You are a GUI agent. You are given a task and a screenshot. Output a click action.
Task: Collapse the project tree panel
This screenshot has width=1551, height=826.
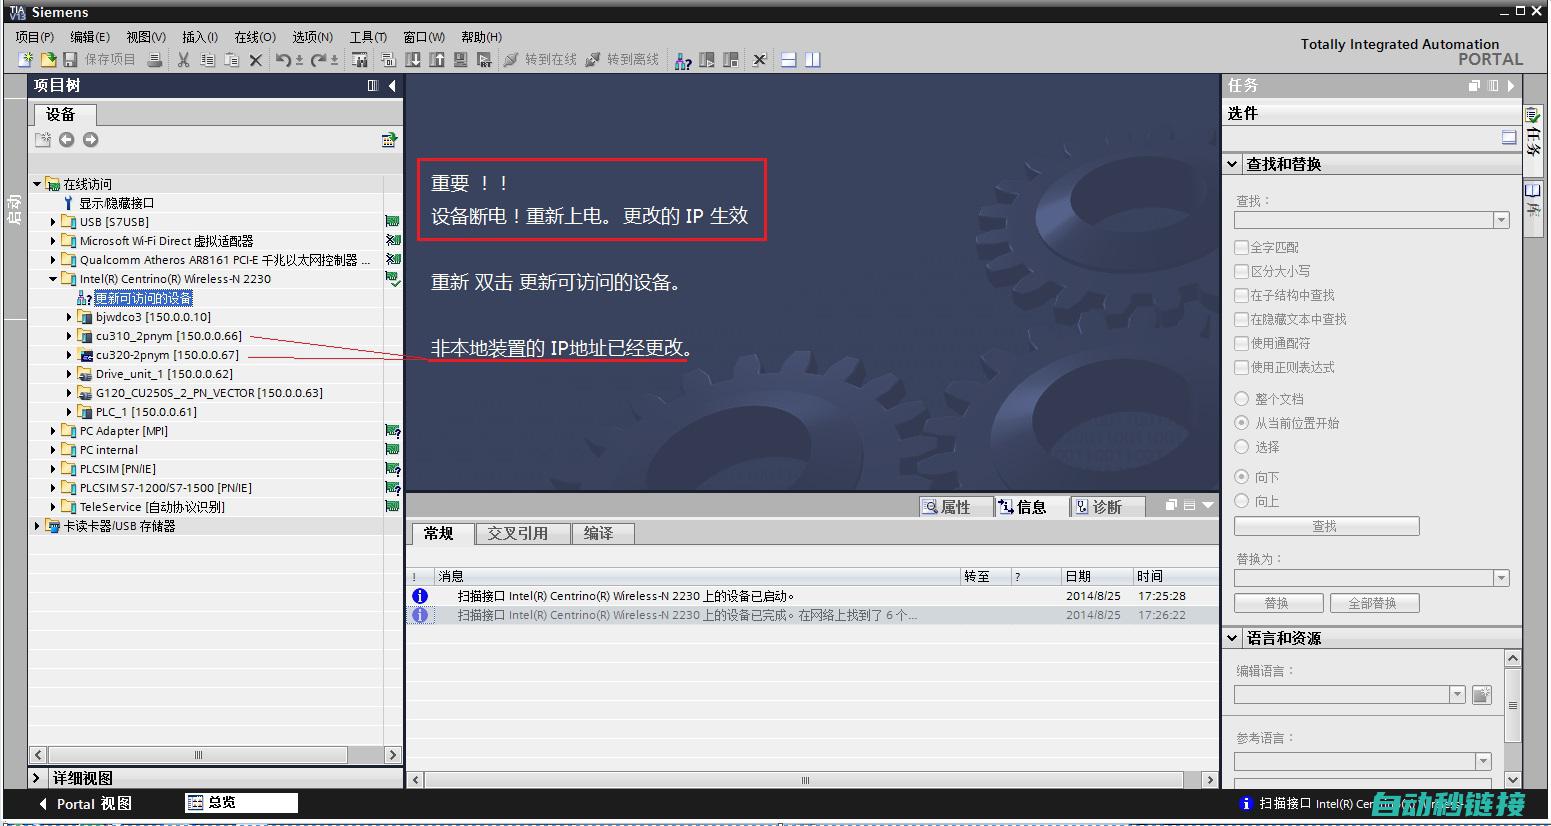click(x=392, y=86)
